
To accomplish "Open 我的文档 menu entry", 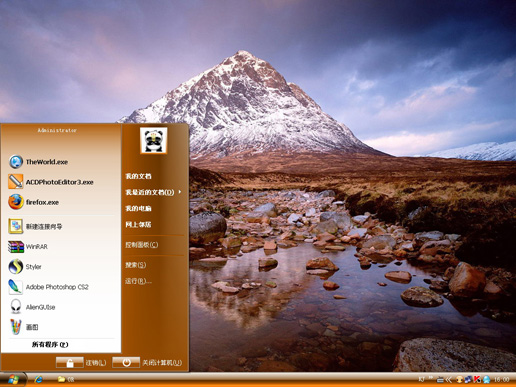I will 138,176.
